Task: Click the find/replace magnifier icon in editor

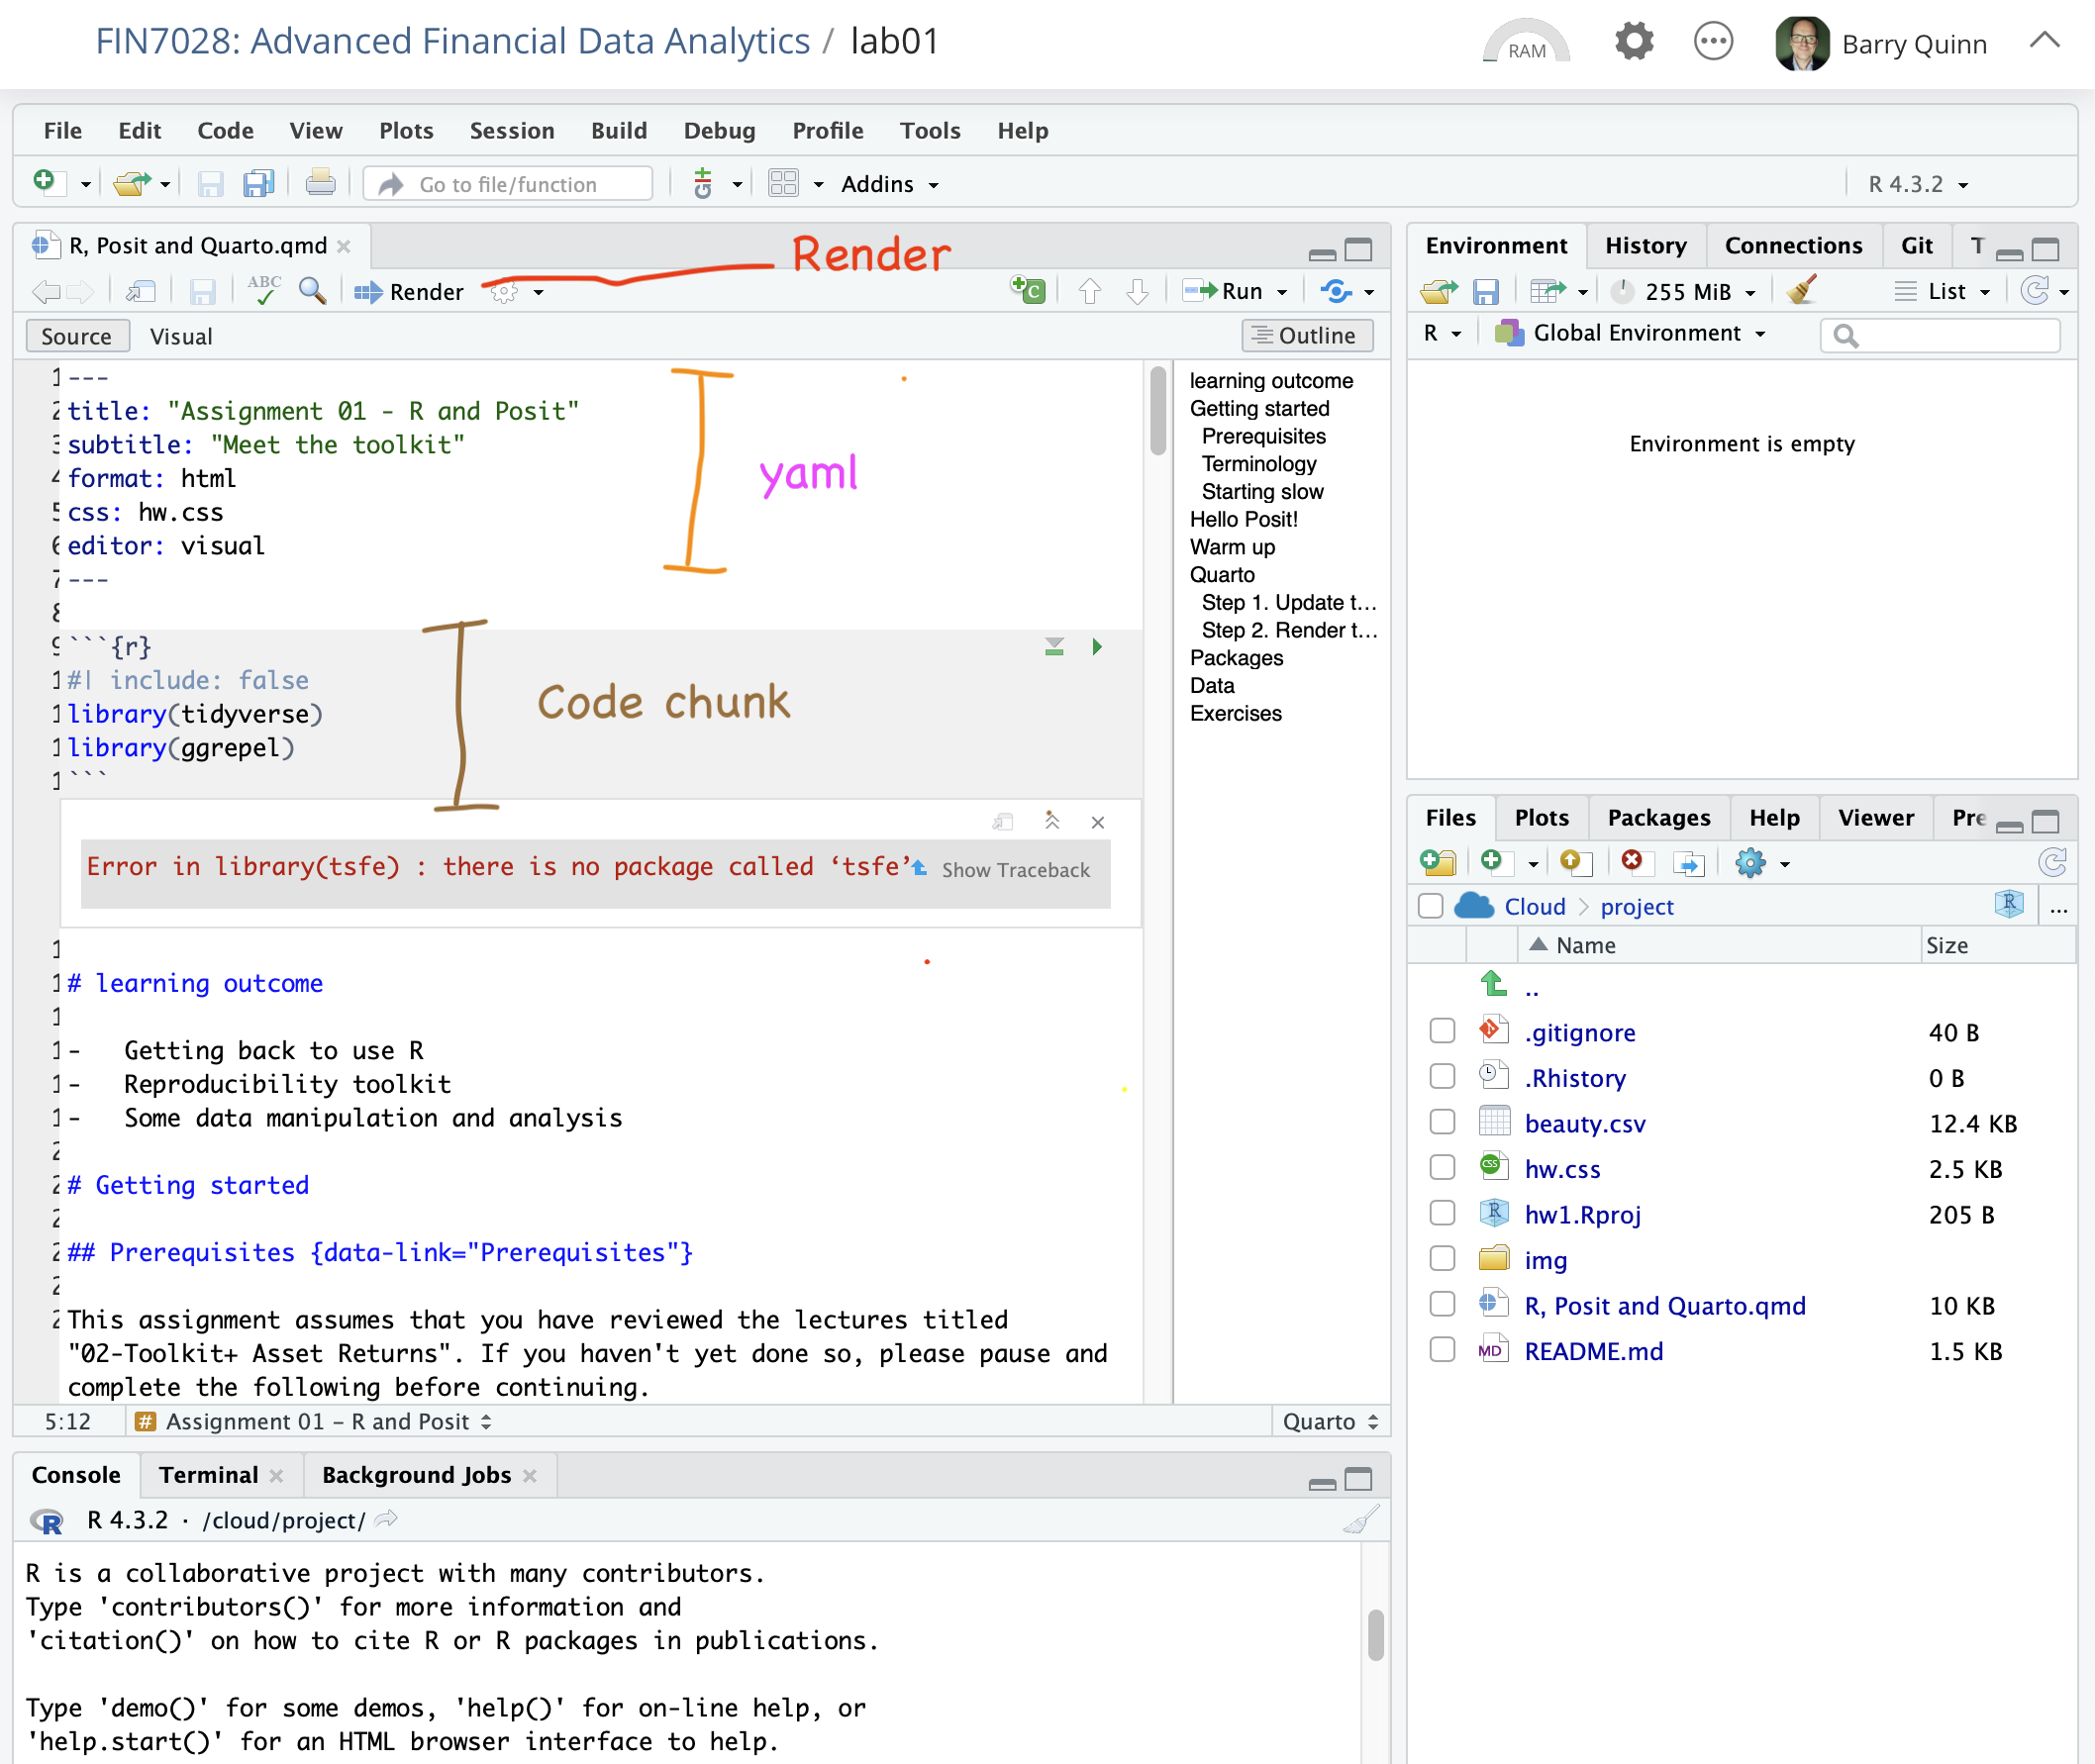Action: 313,291
